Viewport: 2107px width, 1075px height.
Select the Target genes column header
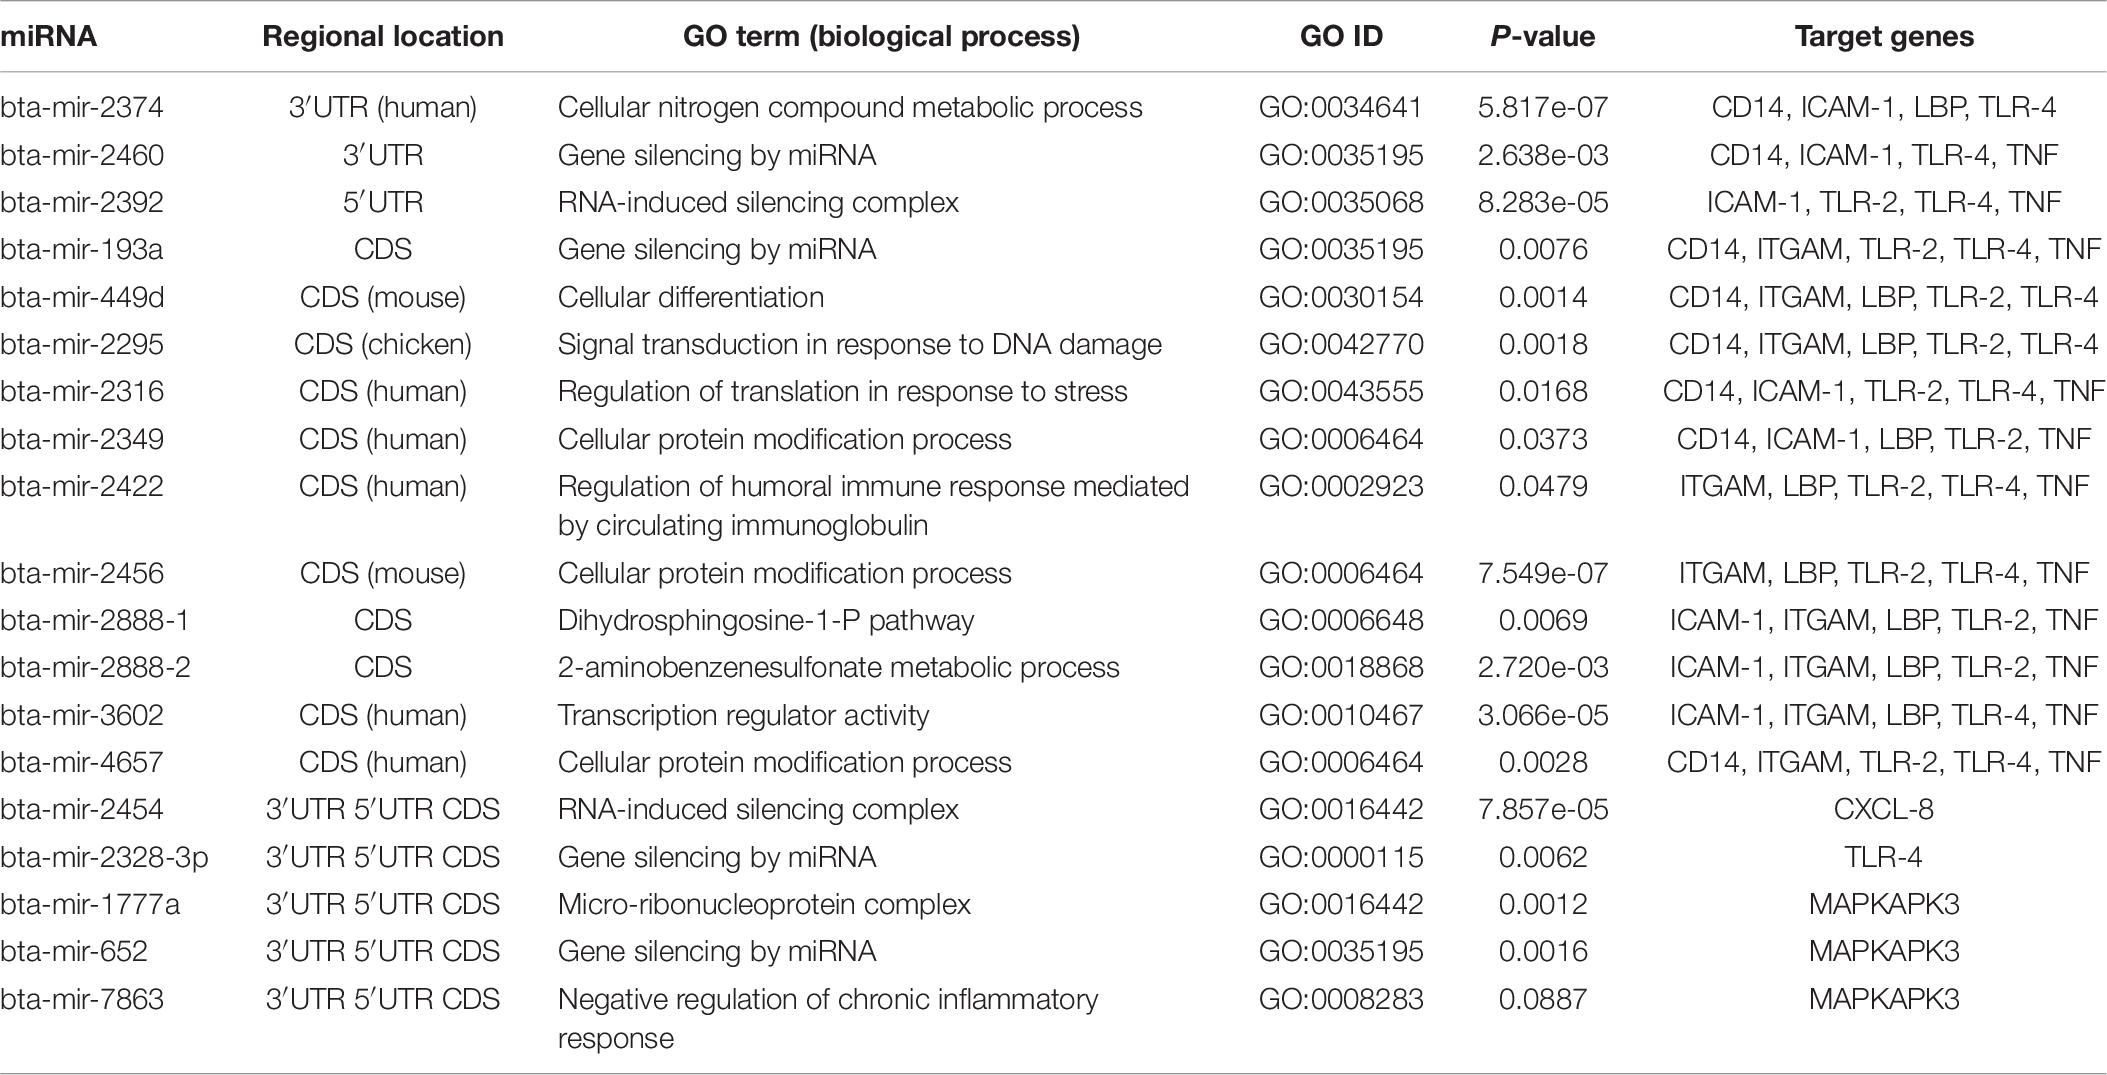point(1884,37)
